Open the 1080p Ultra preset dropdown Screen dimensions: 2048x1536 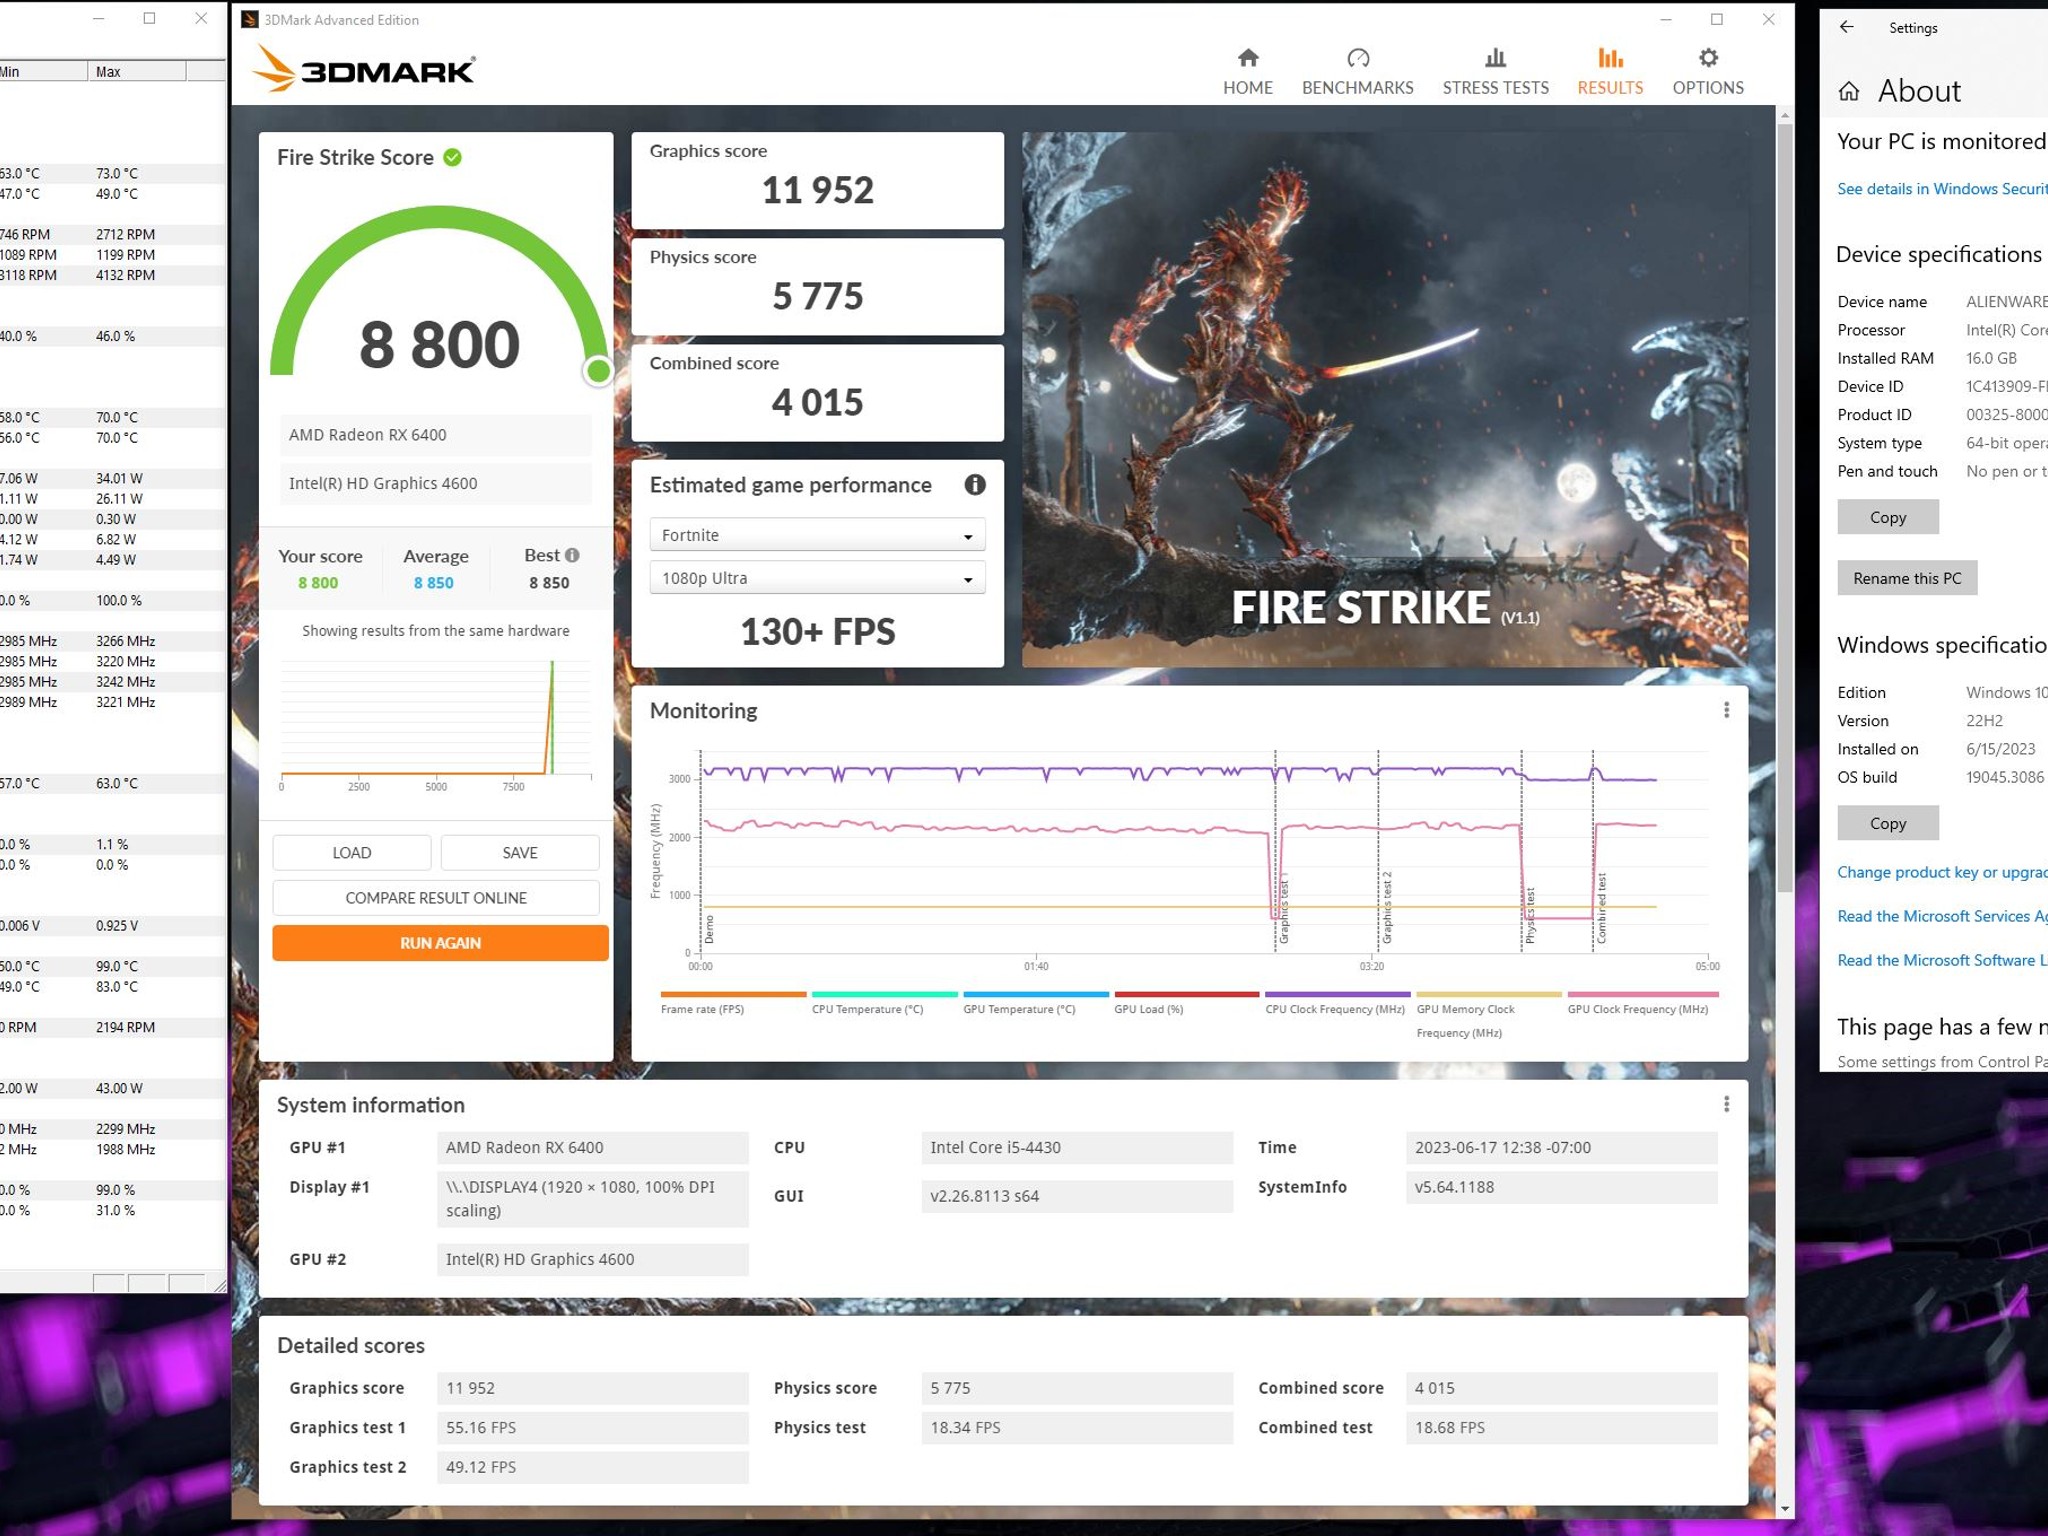coord(817,578)
